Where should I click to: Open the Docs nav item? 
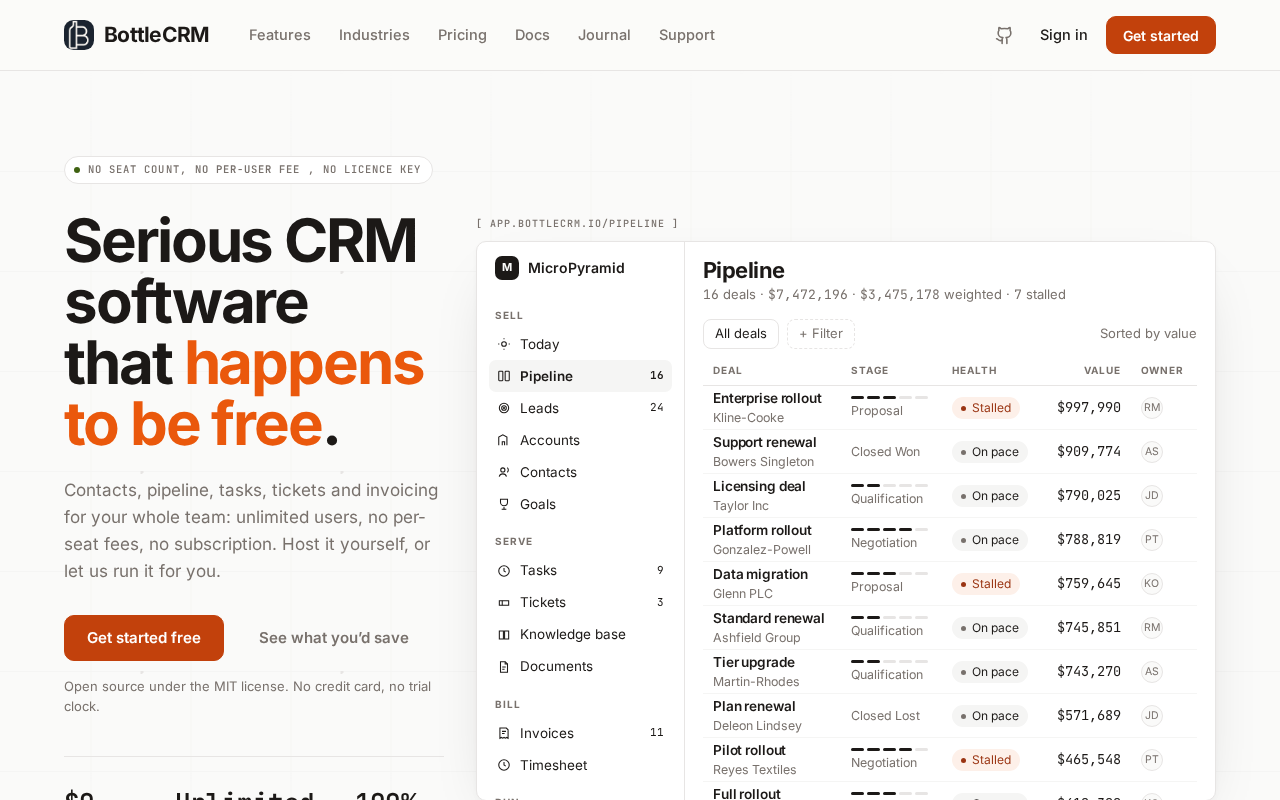(x=532, y=35)
